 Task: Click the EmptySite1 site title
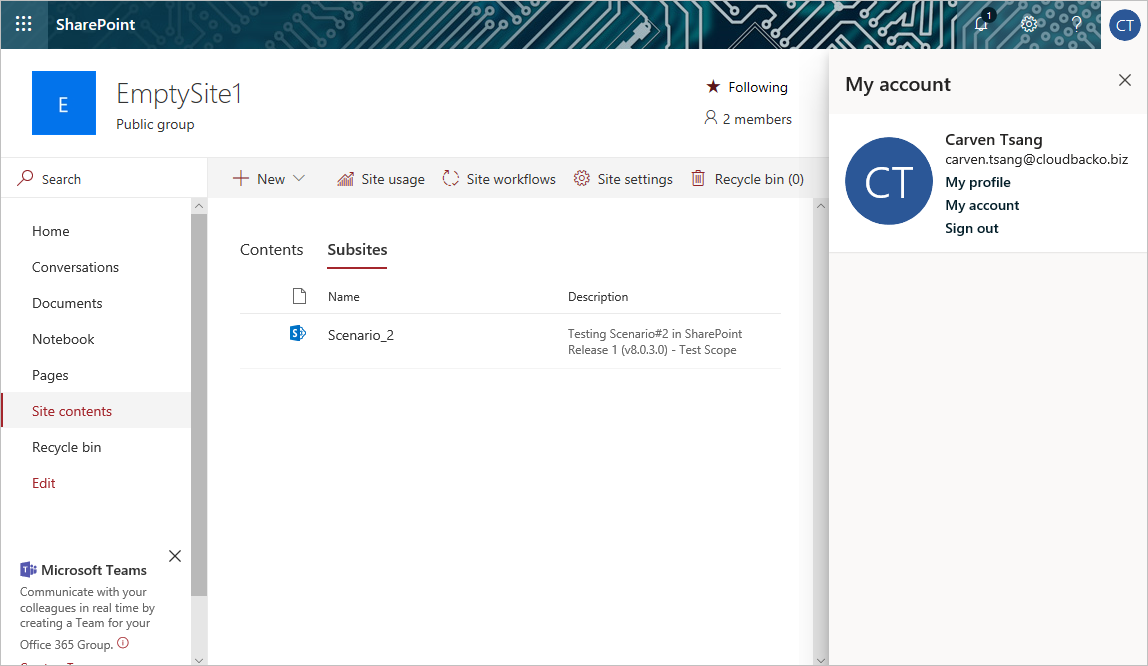[179, 94]
